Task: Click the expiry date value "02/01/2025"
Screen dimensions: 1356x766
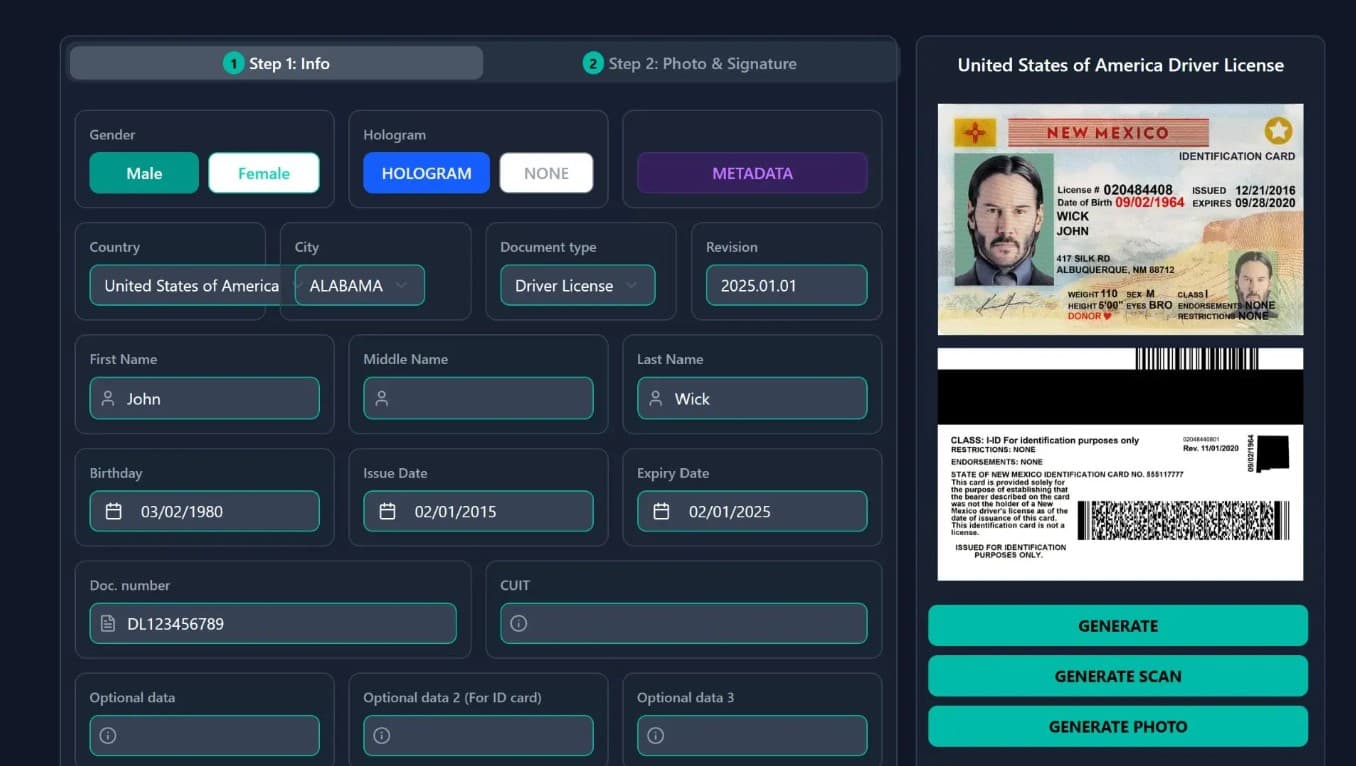Action: [730, 511]
